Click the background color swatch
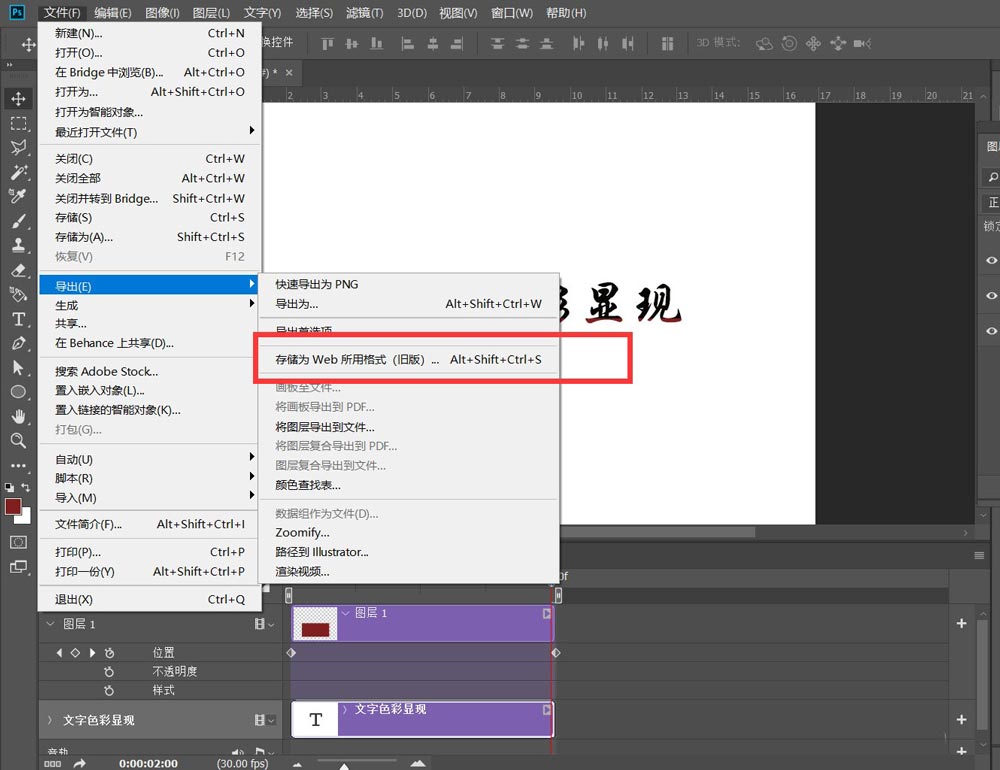Screen dimensions: 1000x770 pyautogui.click(x=25, y=517)
